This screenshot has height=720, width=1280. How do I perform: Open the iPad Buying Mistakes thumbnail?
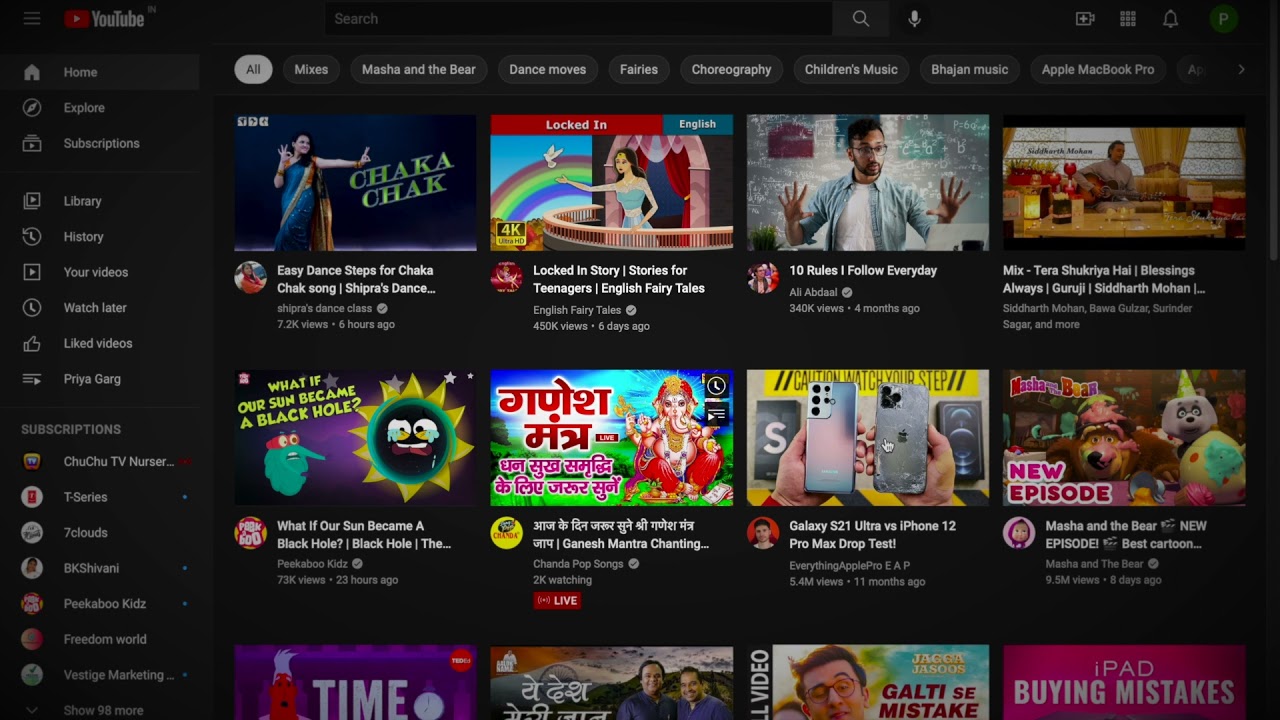(x=1124, y=683)
